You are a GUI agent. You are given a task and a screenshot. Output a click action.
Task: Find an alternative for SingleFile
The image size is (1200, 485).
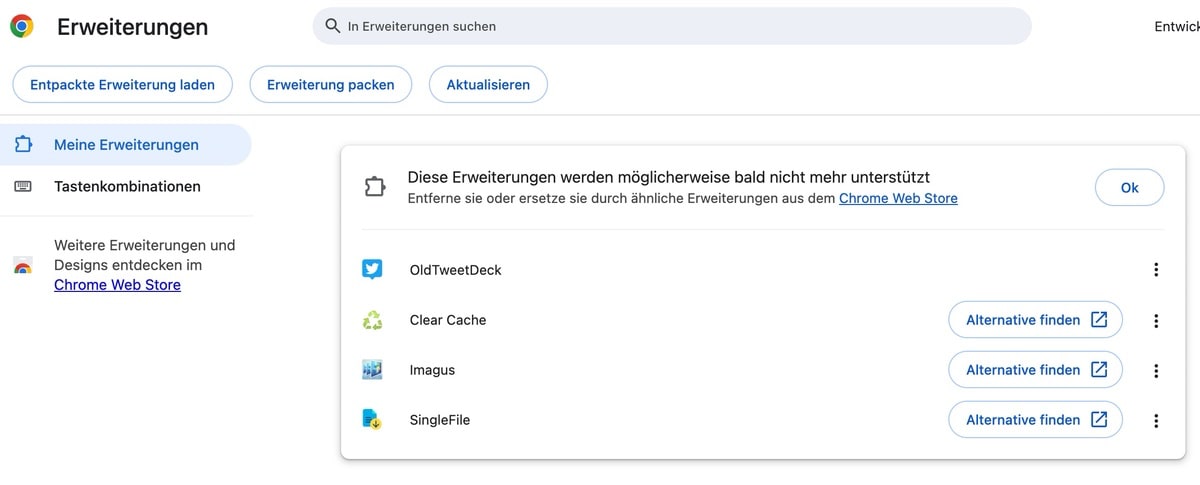coord(1035,420)
